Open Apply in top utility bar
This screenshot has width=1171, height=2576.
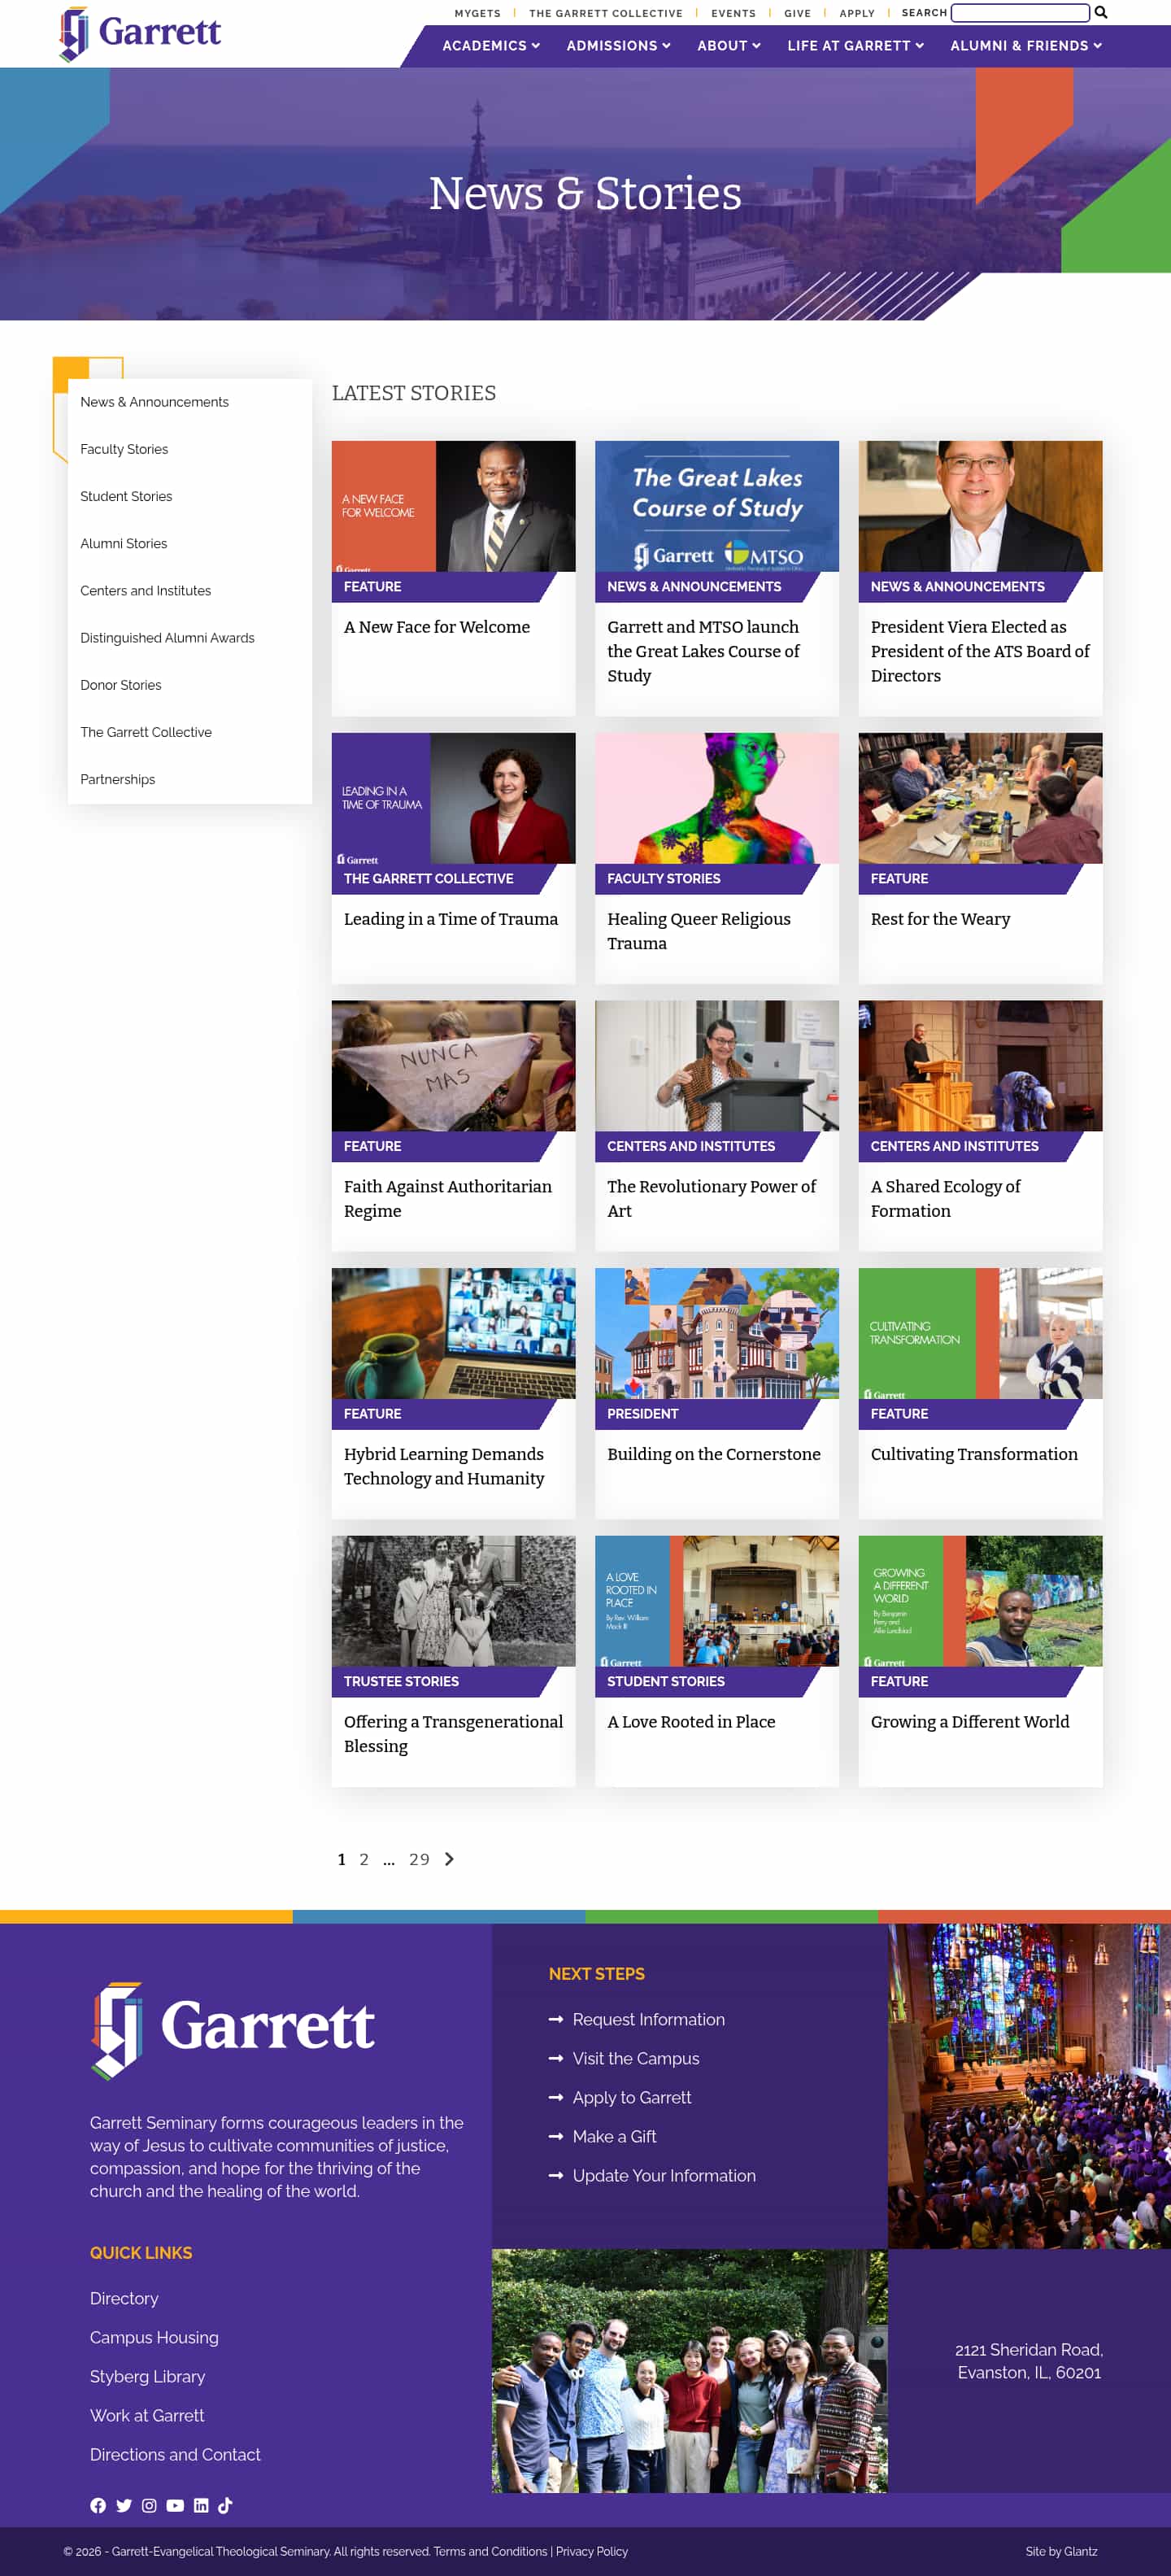tap(857, 14)
